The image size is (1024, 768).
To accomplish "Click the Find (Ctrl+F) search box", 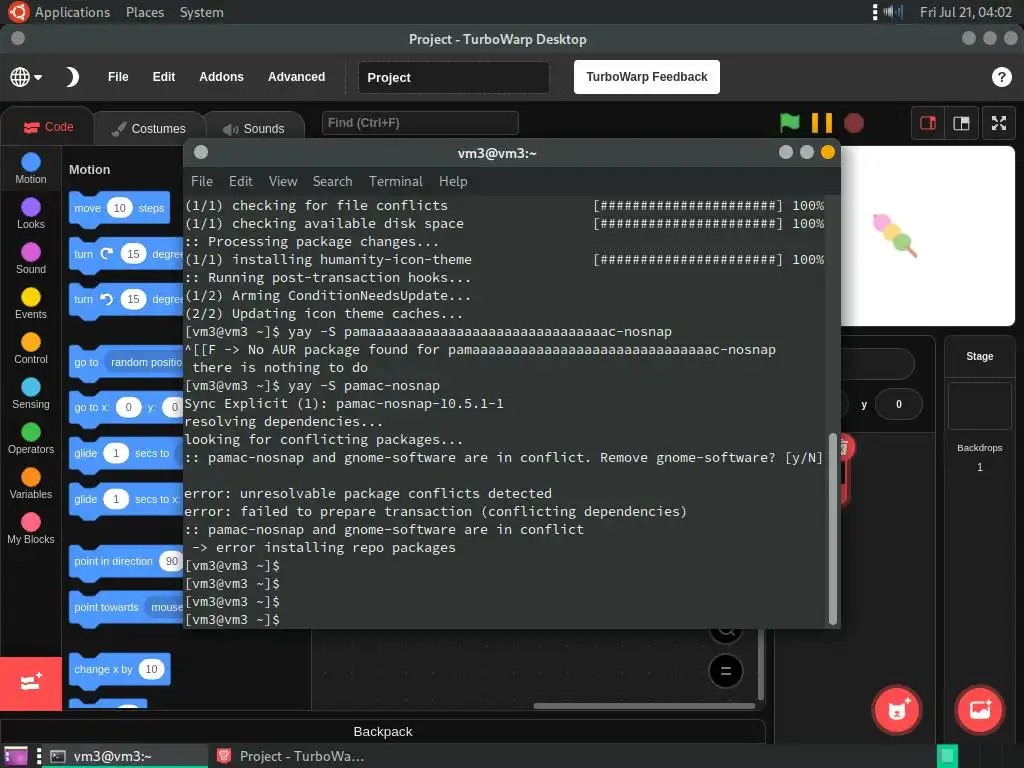I will (420, 123).
